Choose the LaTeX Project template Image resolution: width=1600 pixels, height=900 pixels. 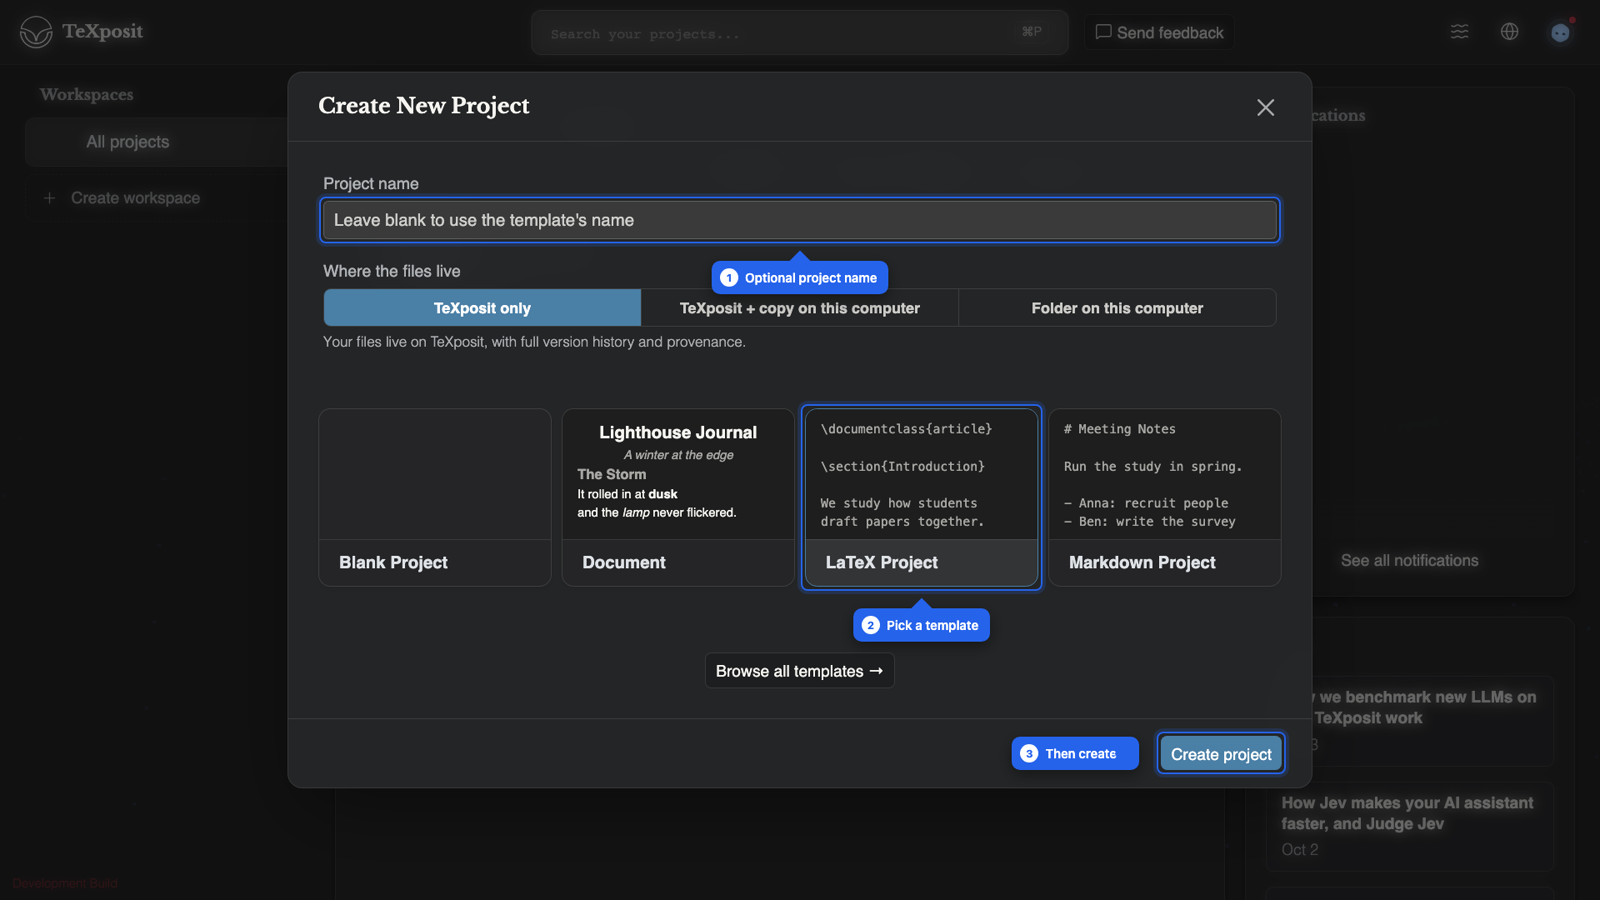921,497
